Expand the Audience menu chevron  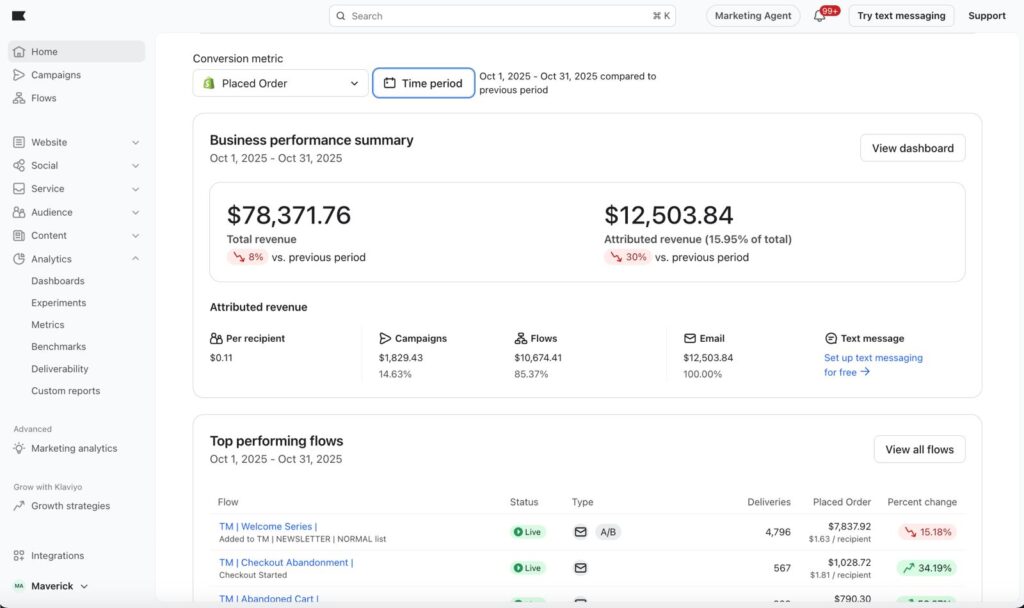click(x=136, y=213)
